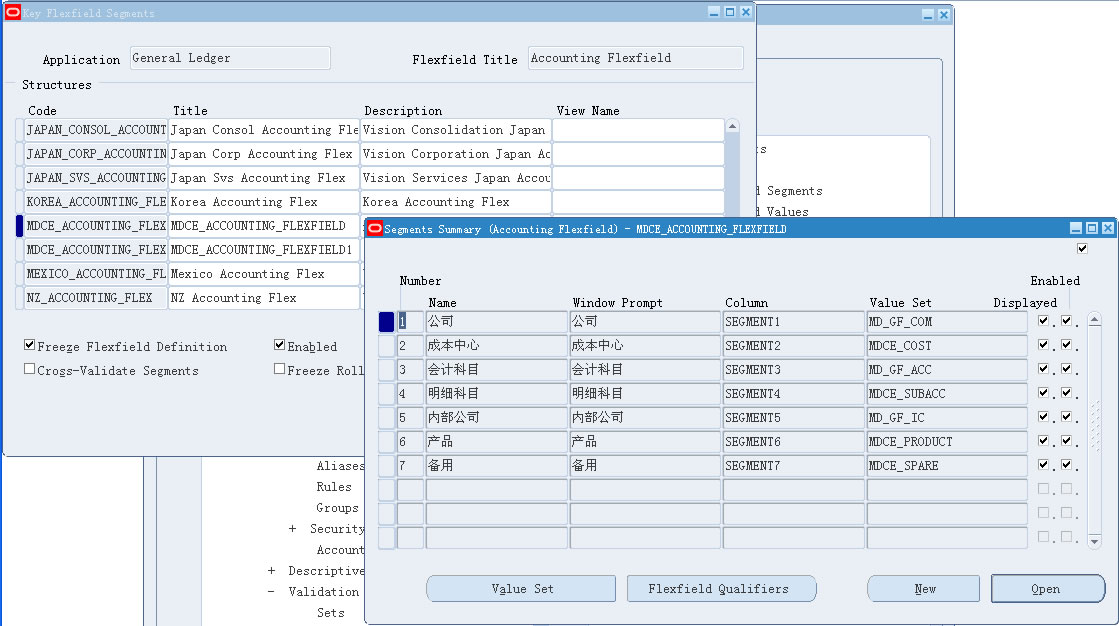Click Column field SEGMENT6
Image resolution: width=1119 pixels, height=626 pixels.
coord(794,442)
